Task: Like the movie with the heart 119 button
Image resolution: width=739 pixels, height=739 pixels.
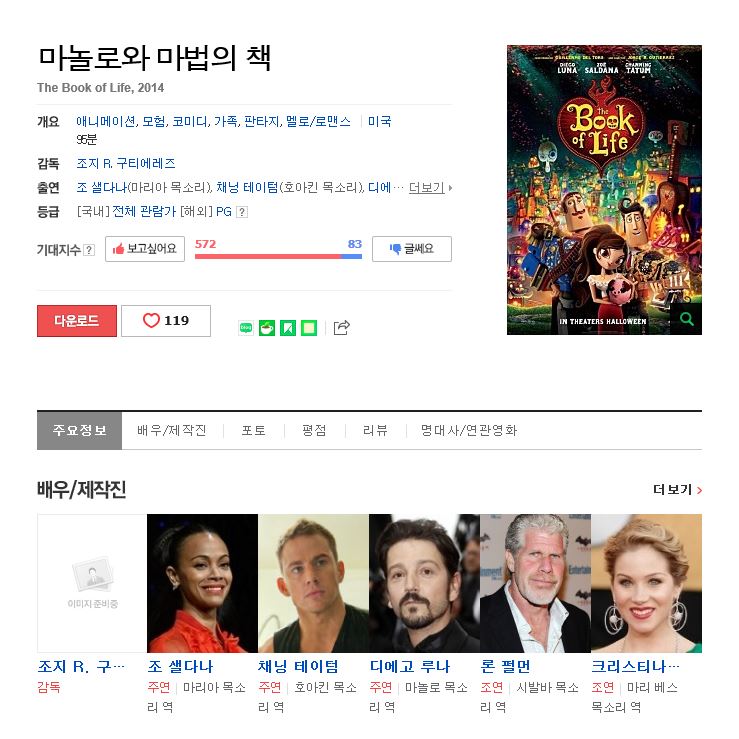Action: (x=166, y=321)
